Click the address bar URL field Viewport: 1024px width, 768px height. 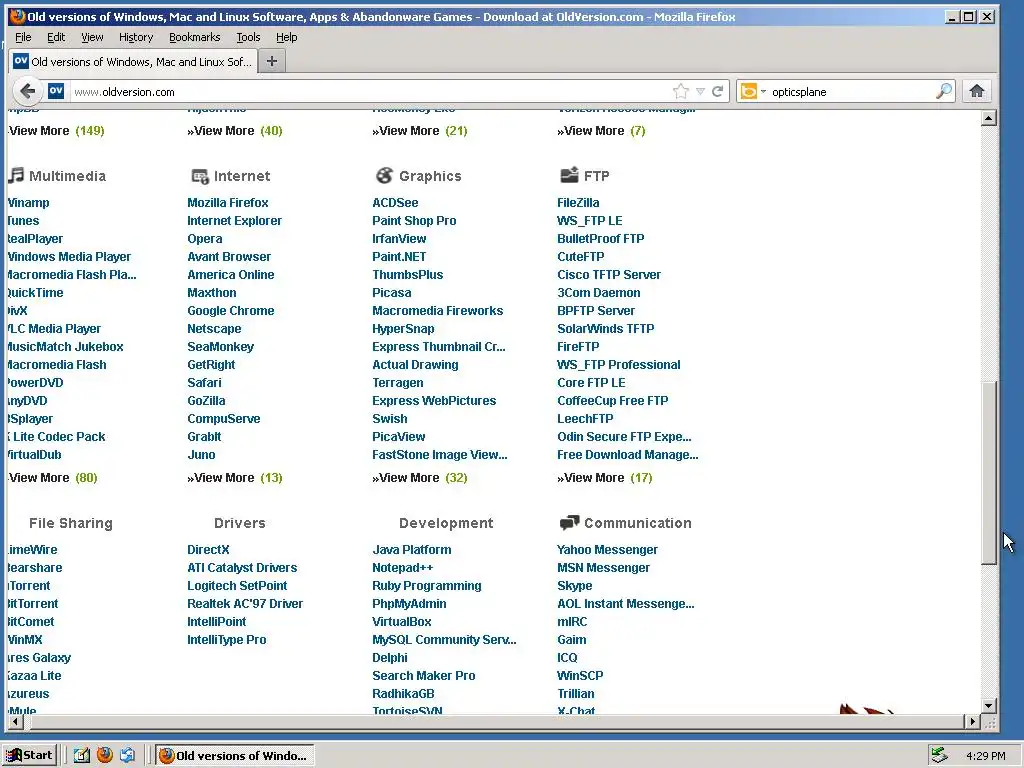369,91
